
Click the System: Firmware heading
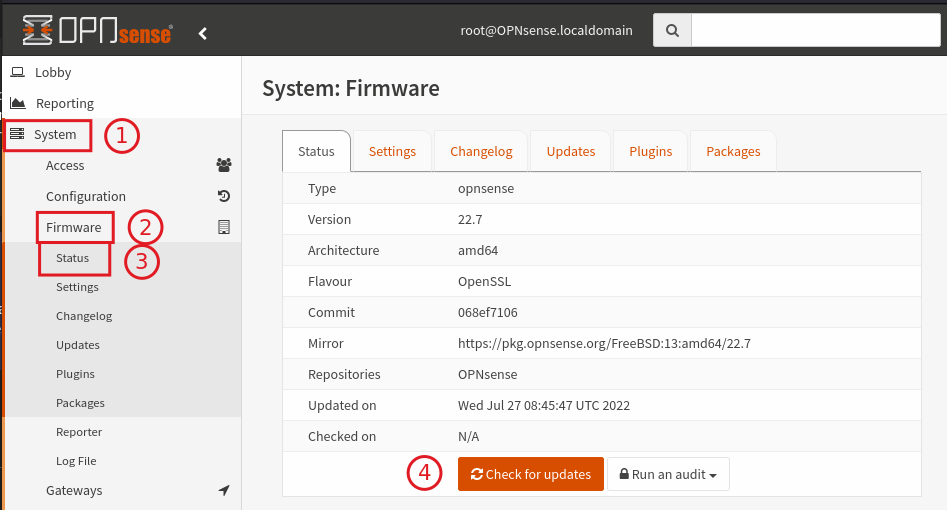[351, 88]
